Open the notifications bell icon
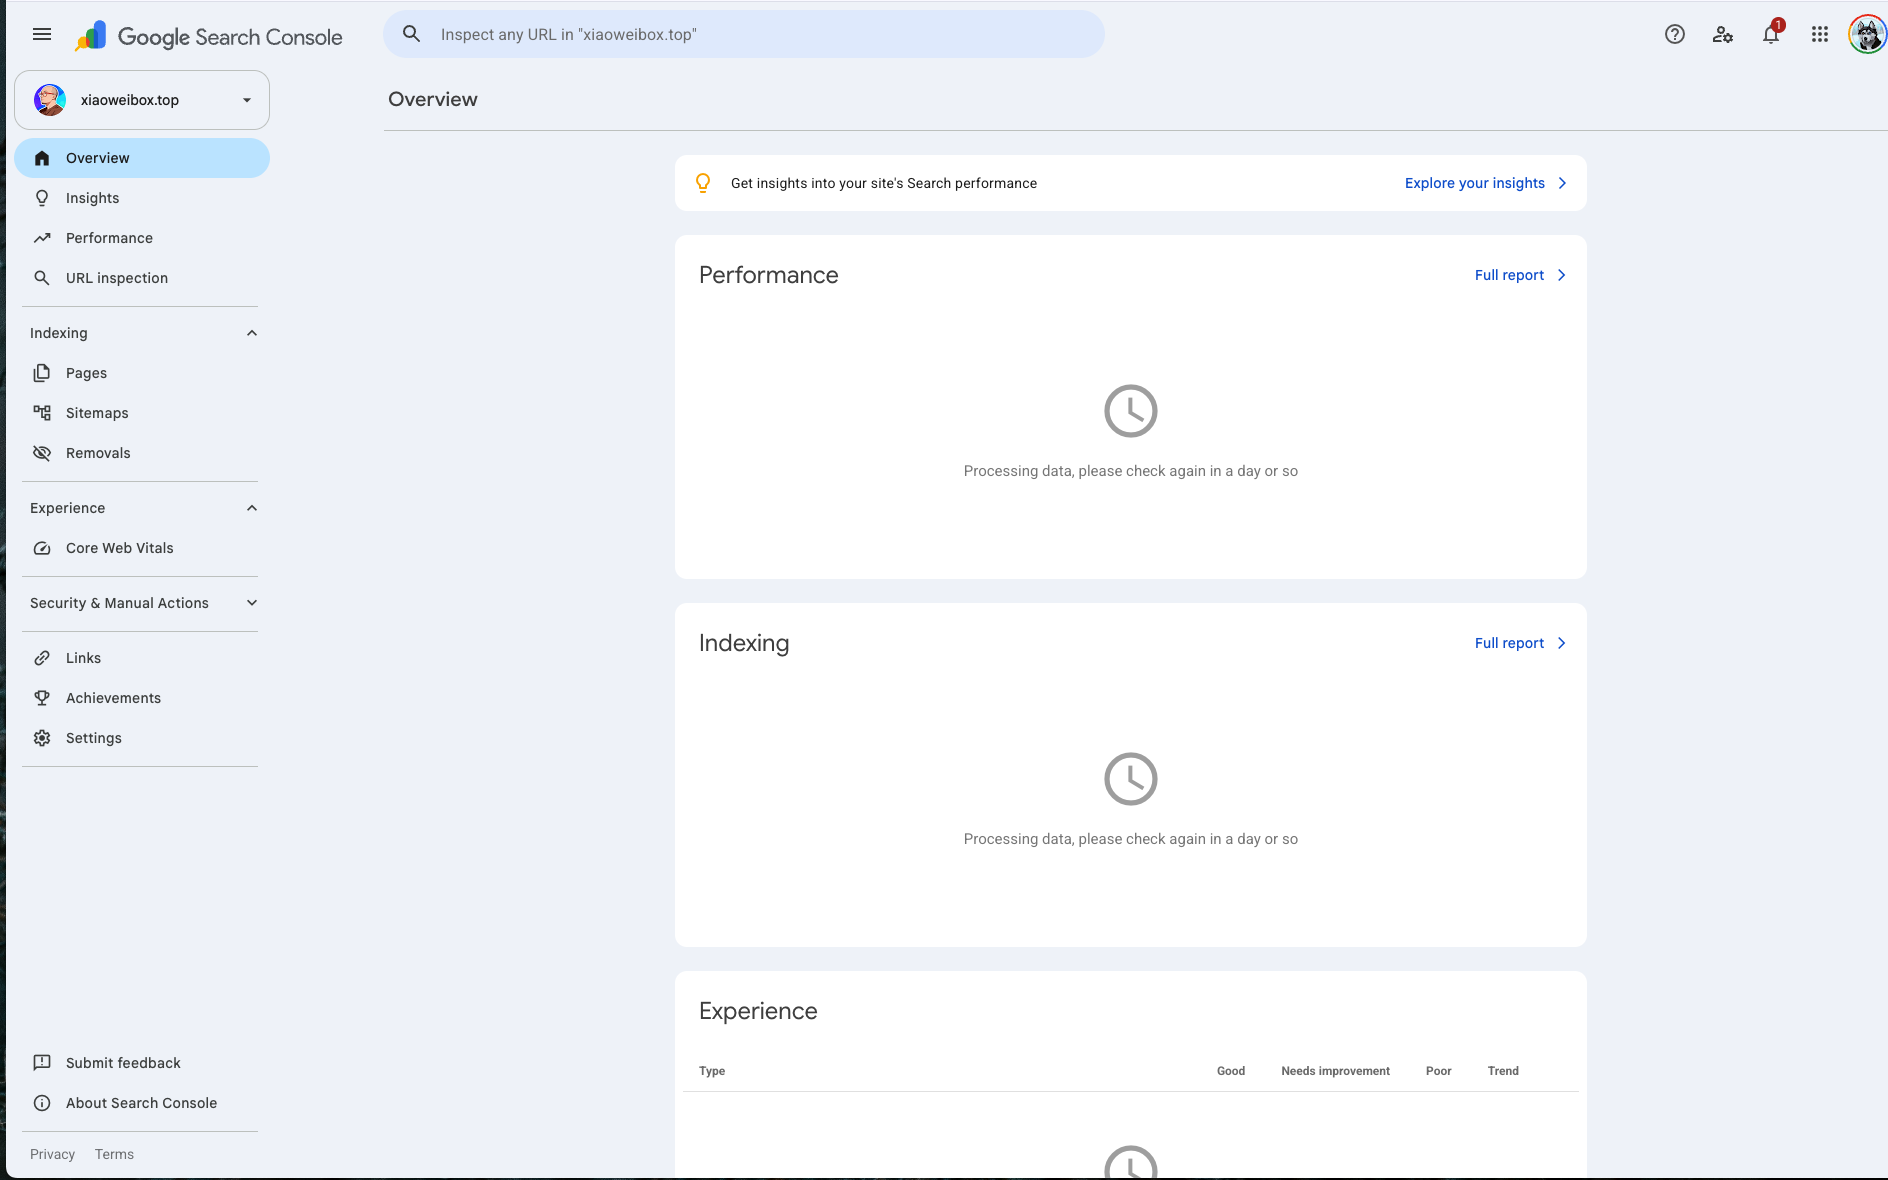Image resolution: width=1888 pixels, height=1180 pixels. pyautogui.click(x=1771, y=35)
